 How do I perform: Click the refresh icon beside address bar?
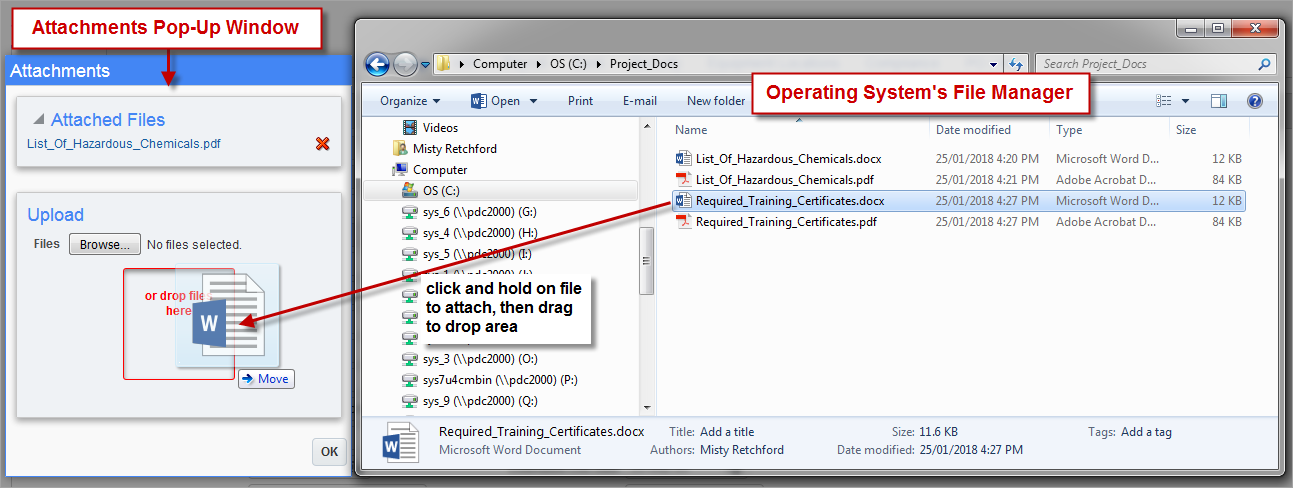[x=1017, y=64]
